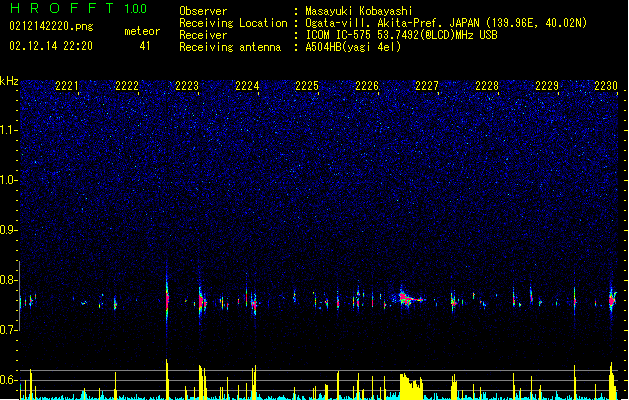Click the 2222 time marker
629x400 pixels.
pos(127,86)
